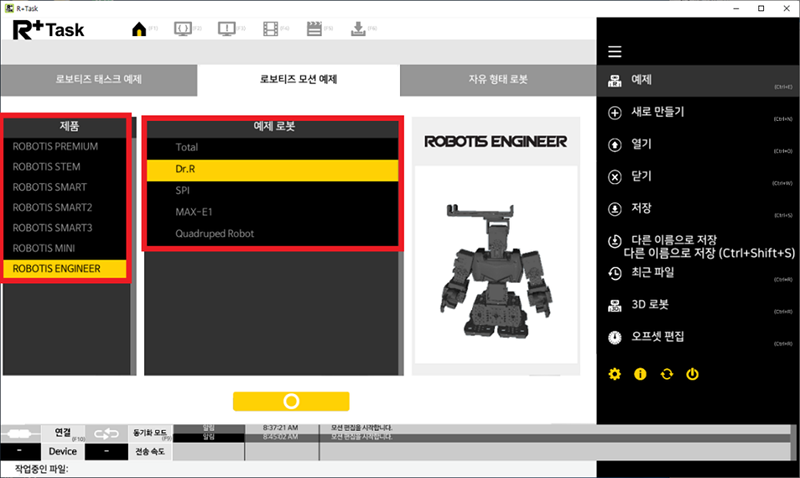This screenshot has height=478, width=800.
Task: Click the download icon in top toolbar
Action: click(357, 29)
